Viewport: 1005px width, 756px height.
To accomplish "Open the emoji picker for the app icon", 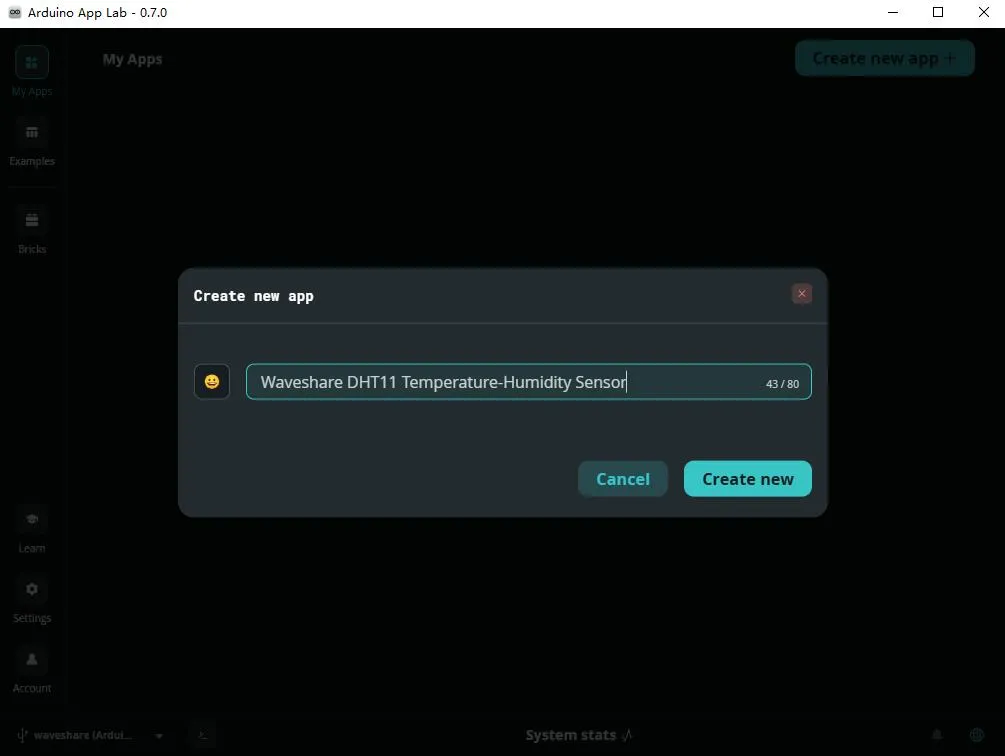I will pos(212,382).
